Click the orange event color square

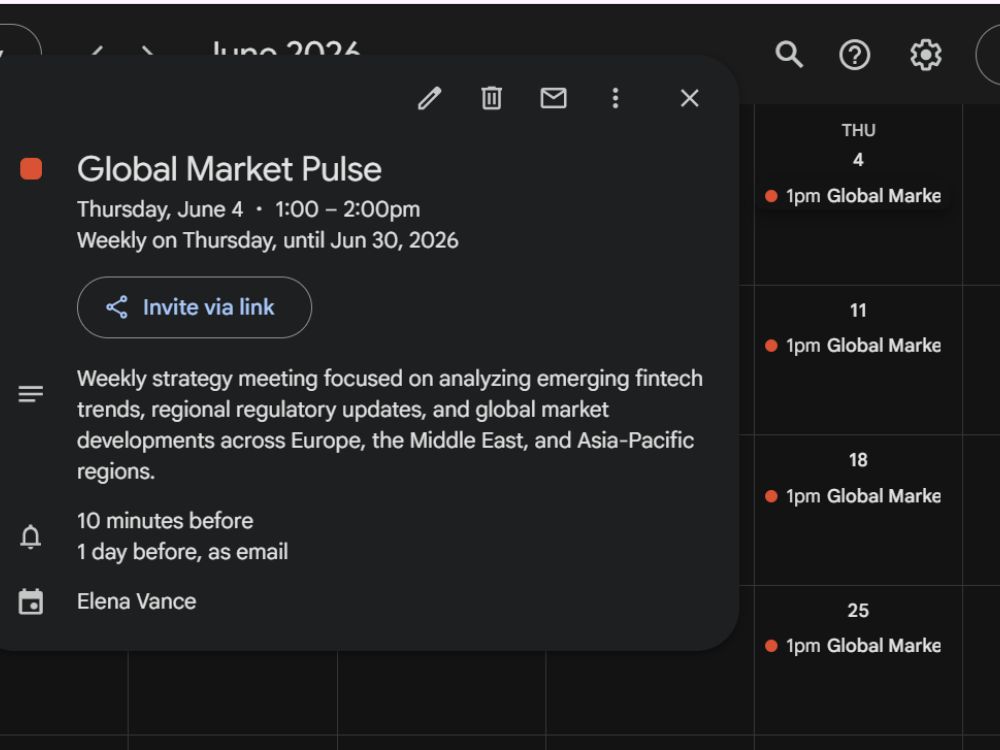(31, 169)
